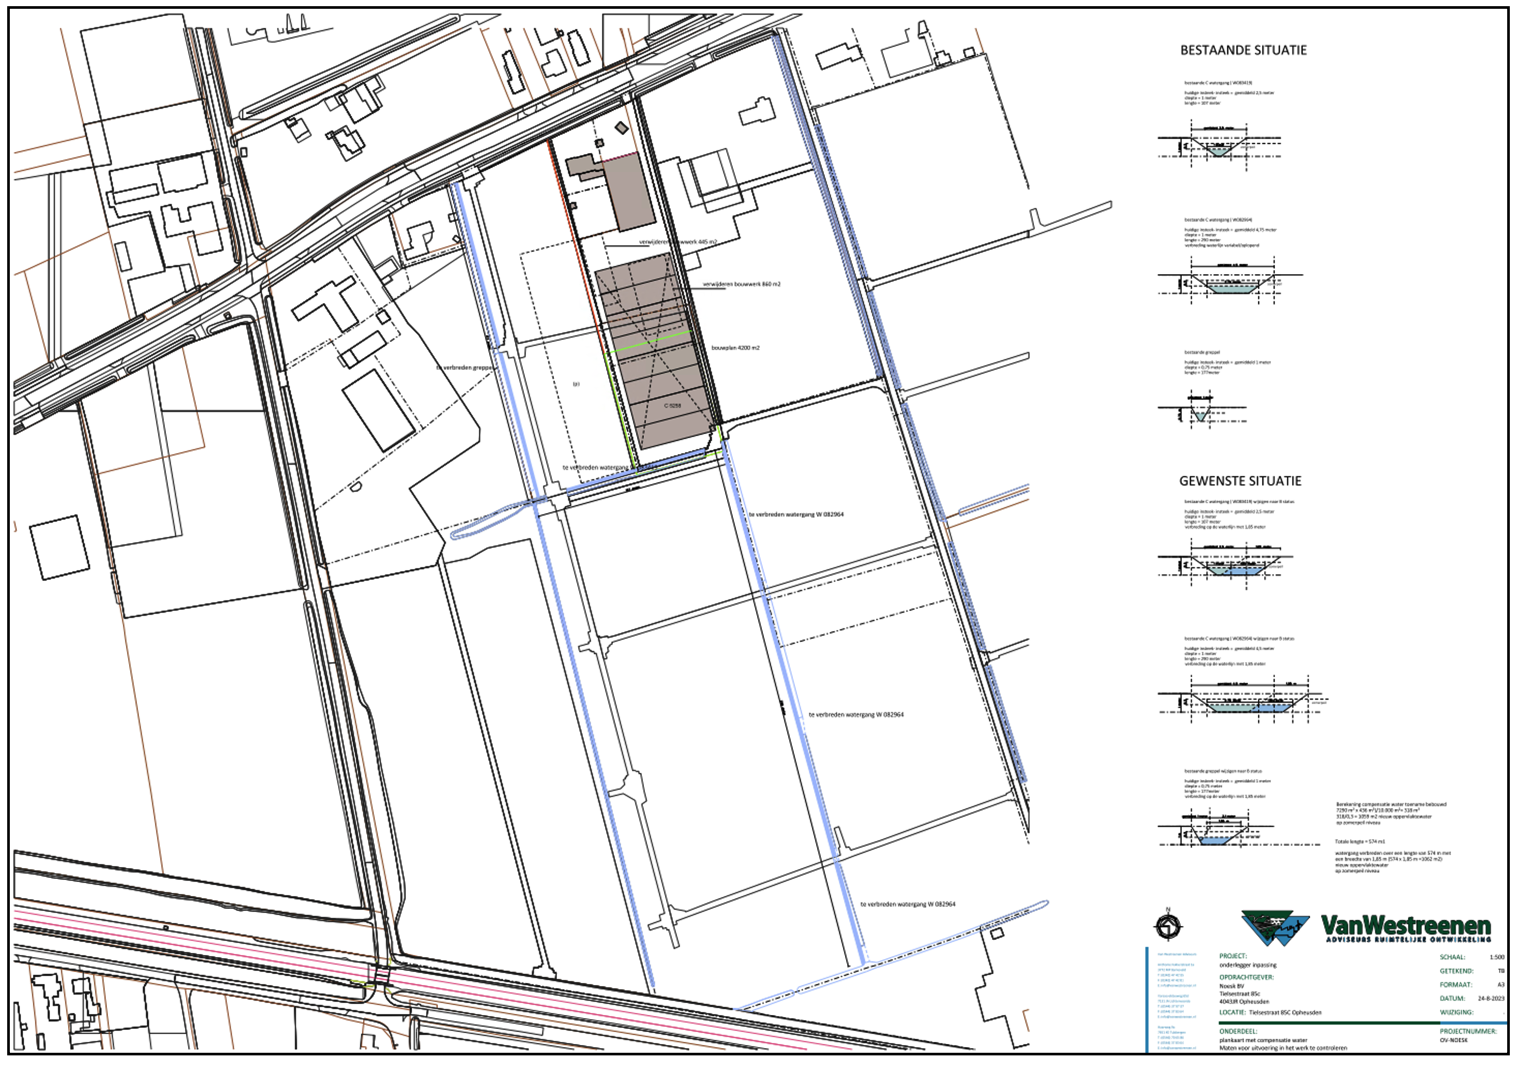This screenshot has height=1066, width=1518.
Task: Click 'plankaart met compensatie water' text
Action: tap(1262, 1040)
